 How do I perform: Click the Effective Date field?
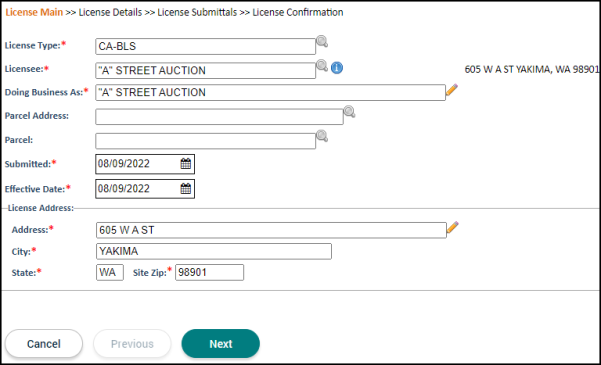pyautogui.click(x=145, y=189)
